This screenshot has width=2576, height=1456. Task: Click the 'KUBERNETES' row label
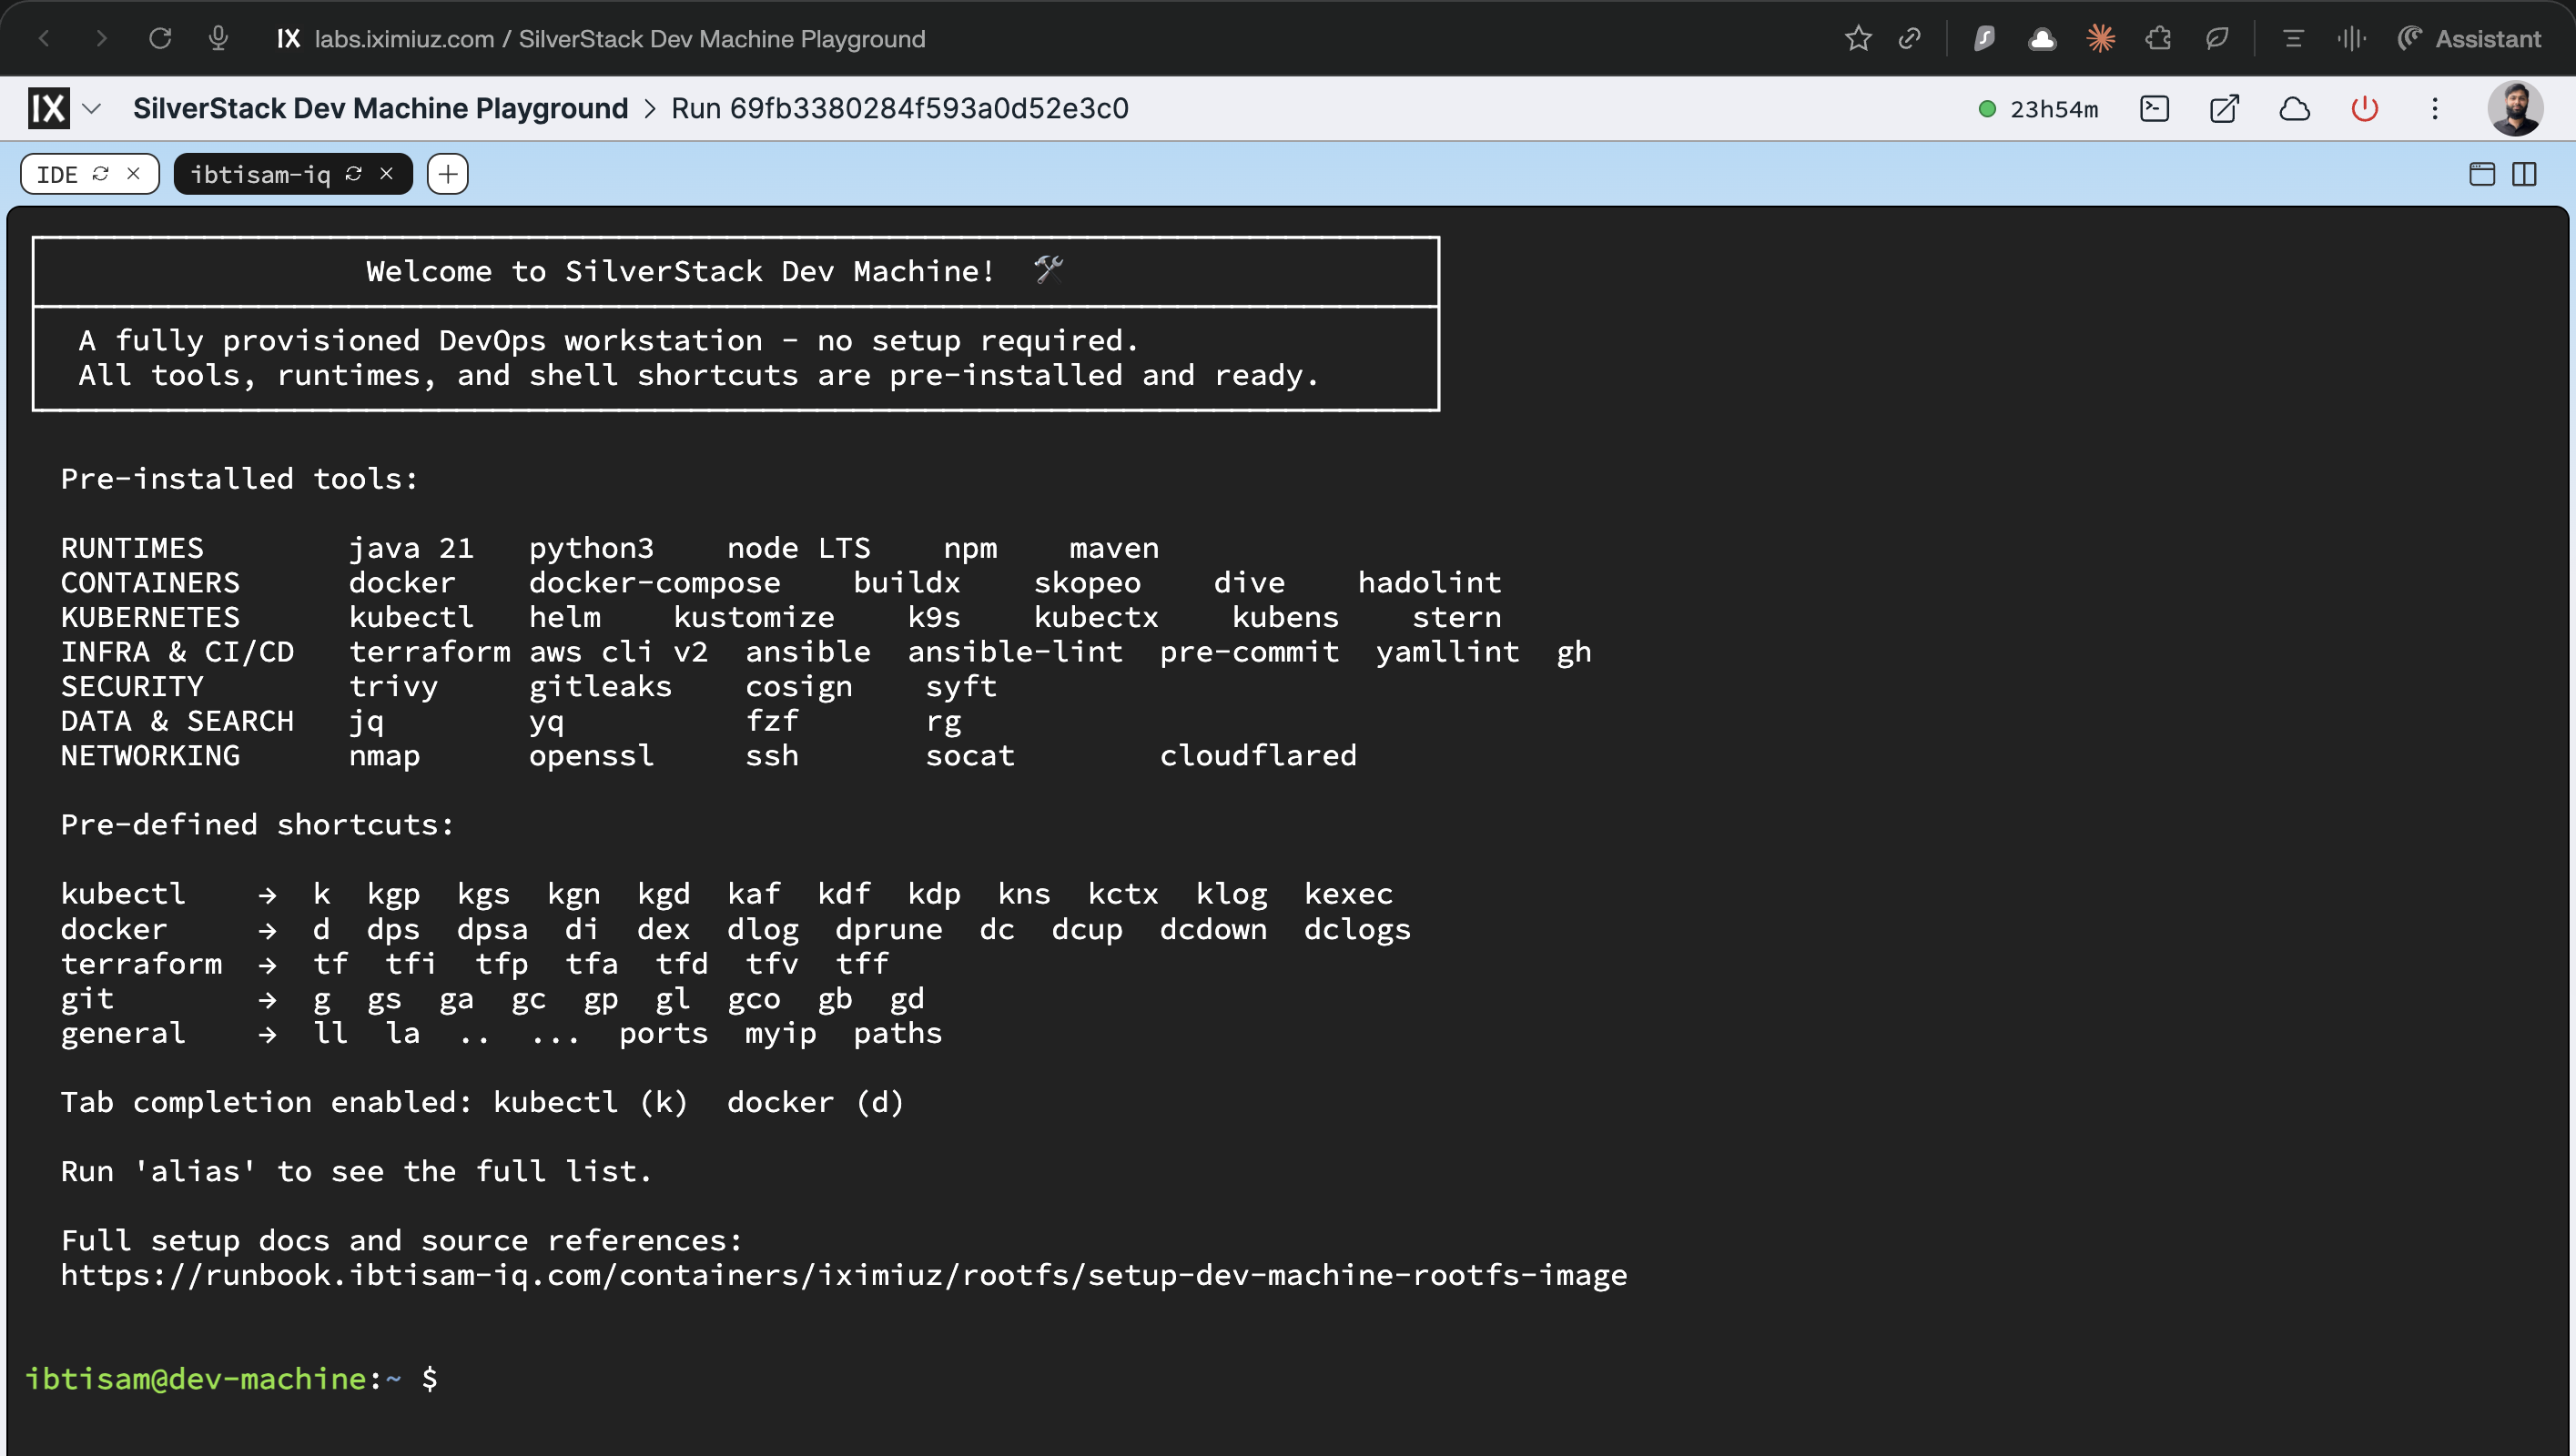pyautogui.click(x=150, y=617)
